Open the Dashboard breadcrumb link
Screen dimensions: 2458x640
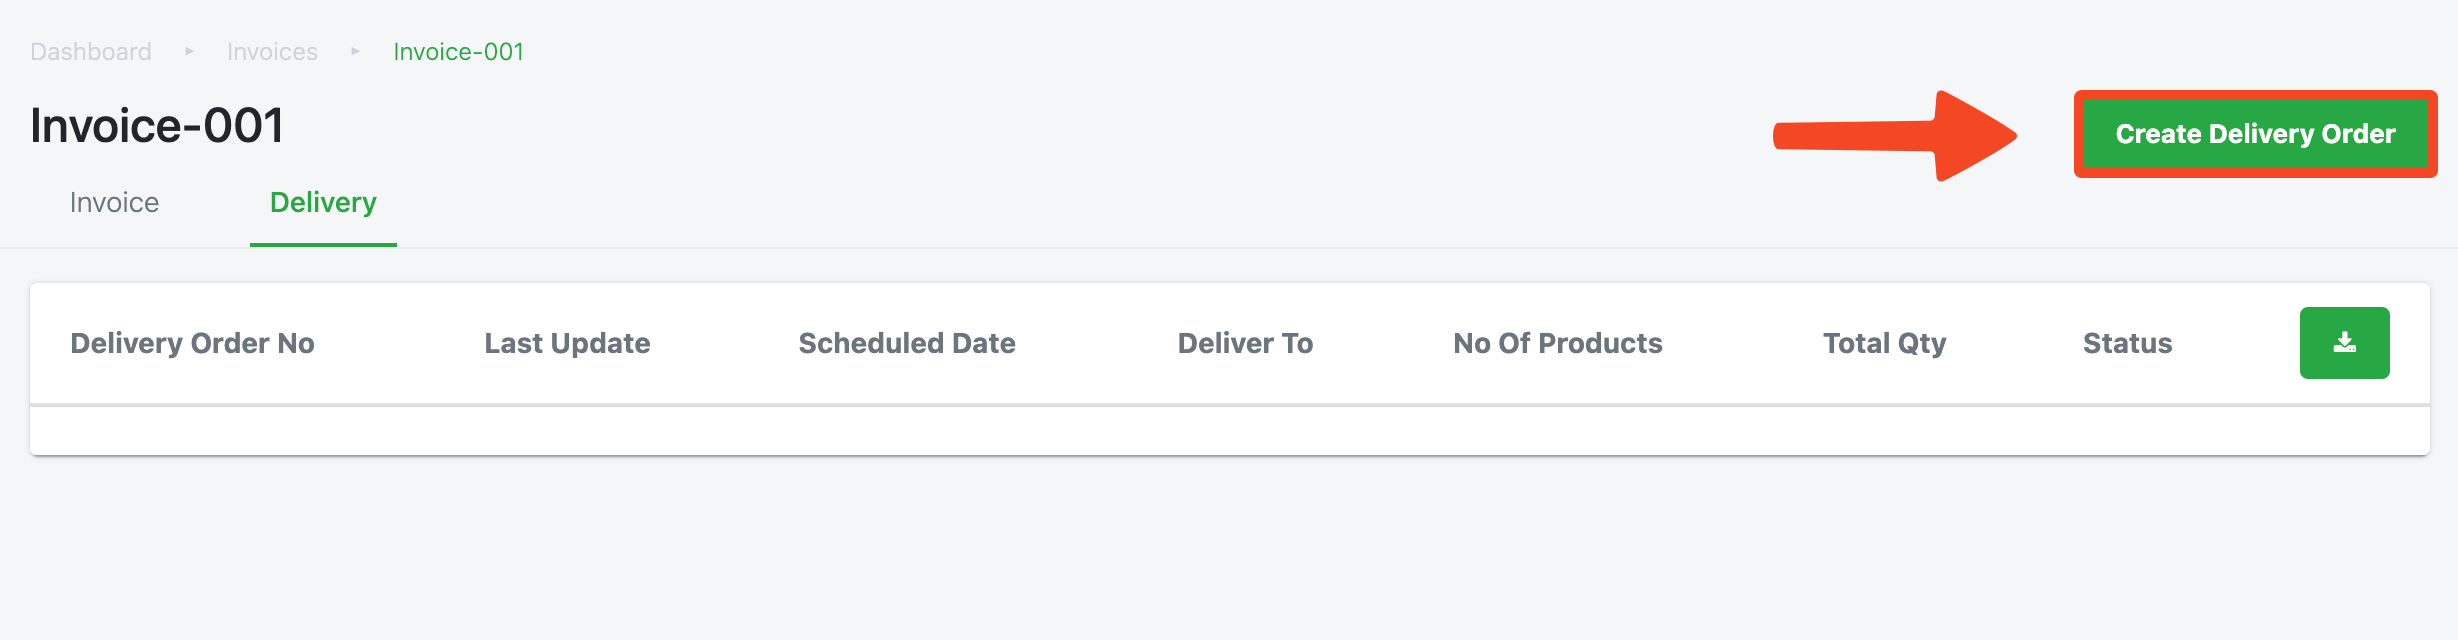coord(91,52)
